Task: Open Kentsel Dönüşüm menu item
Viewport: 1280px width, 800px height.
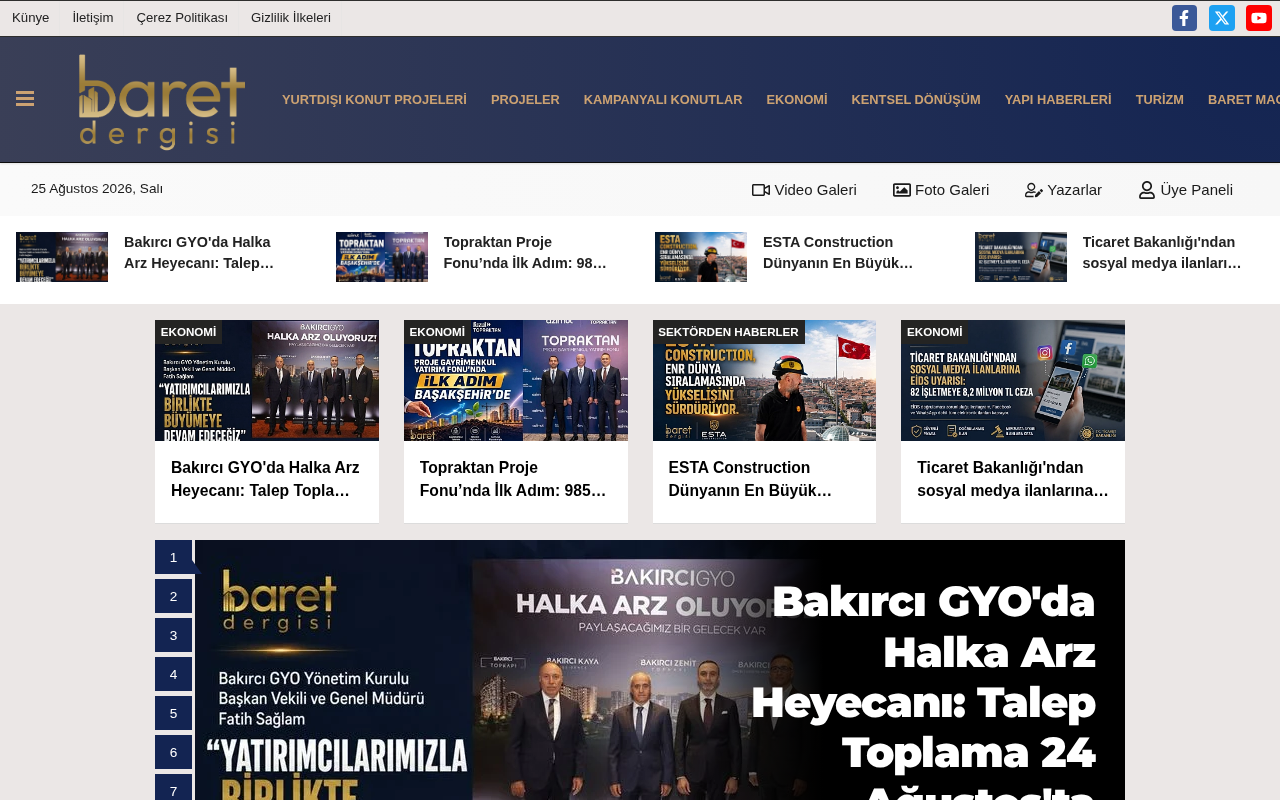Action: point(916,100)
